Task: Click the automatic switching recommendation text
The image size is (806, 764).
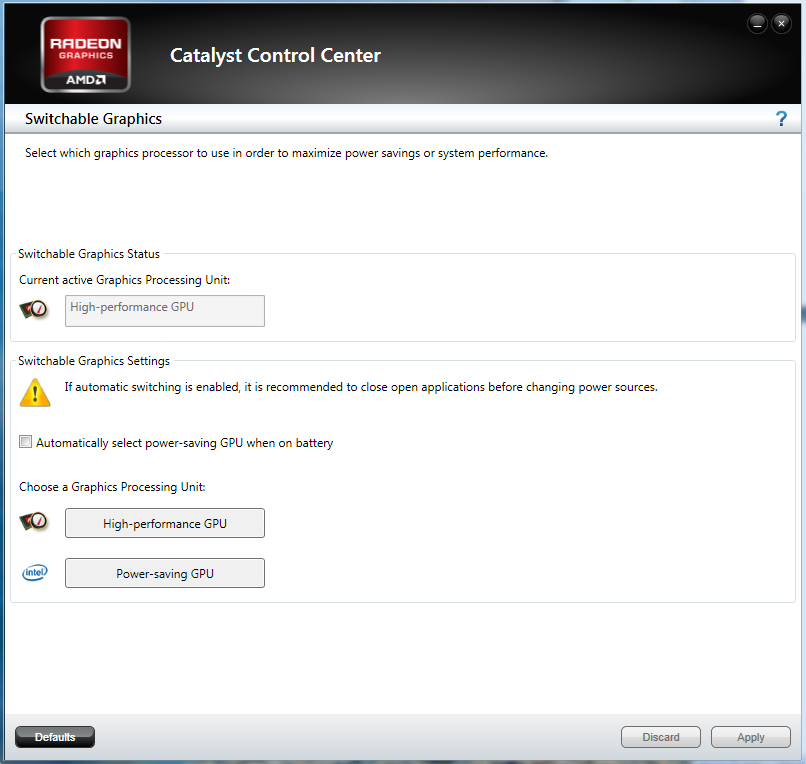Action: click(361, 387)
